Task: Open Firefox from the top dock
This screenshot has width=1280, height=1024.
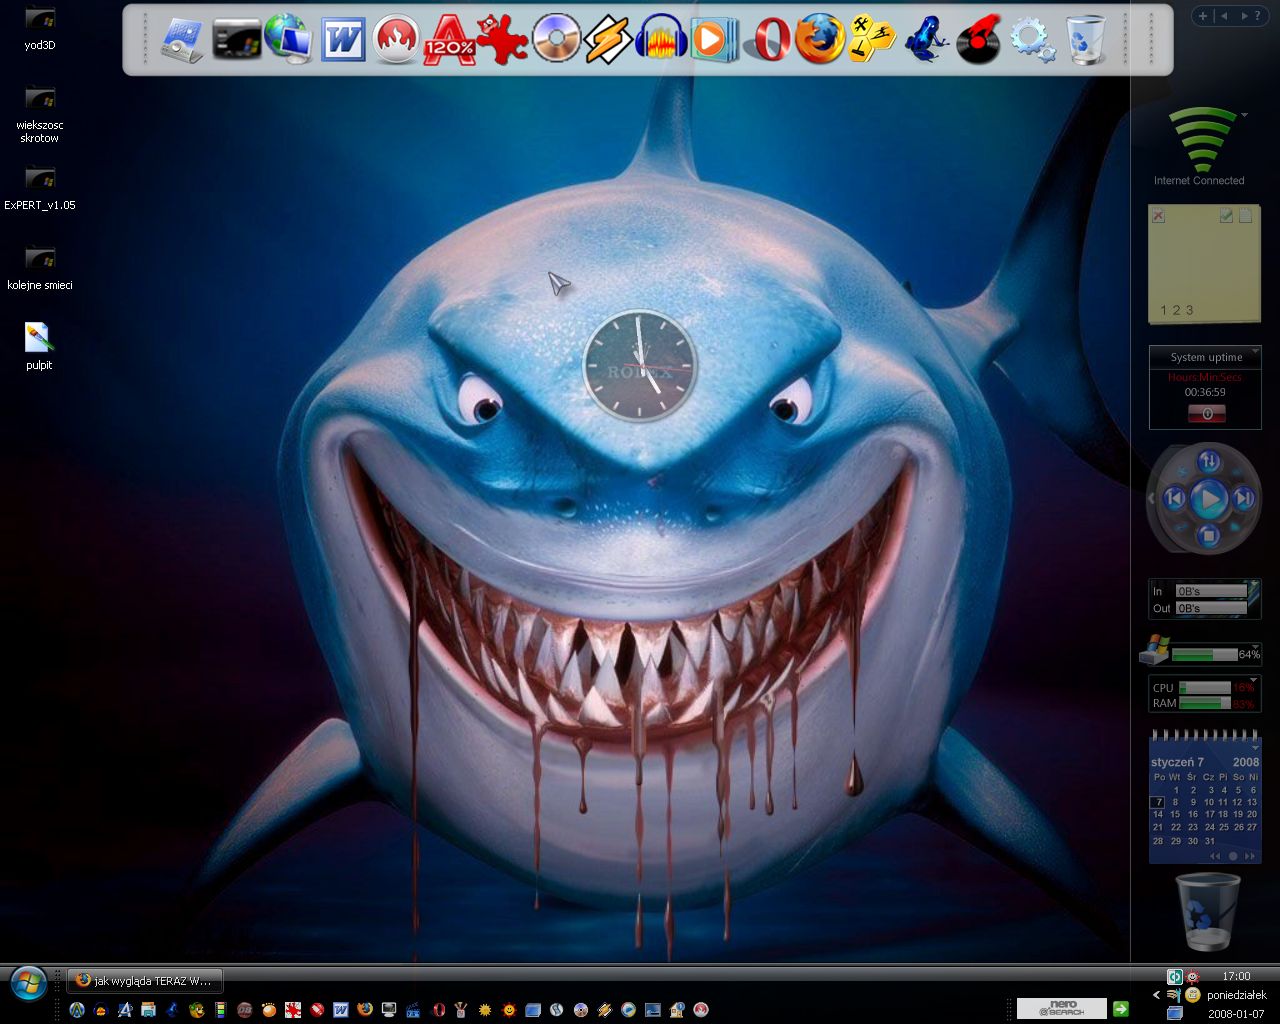Action: (820, 40)
